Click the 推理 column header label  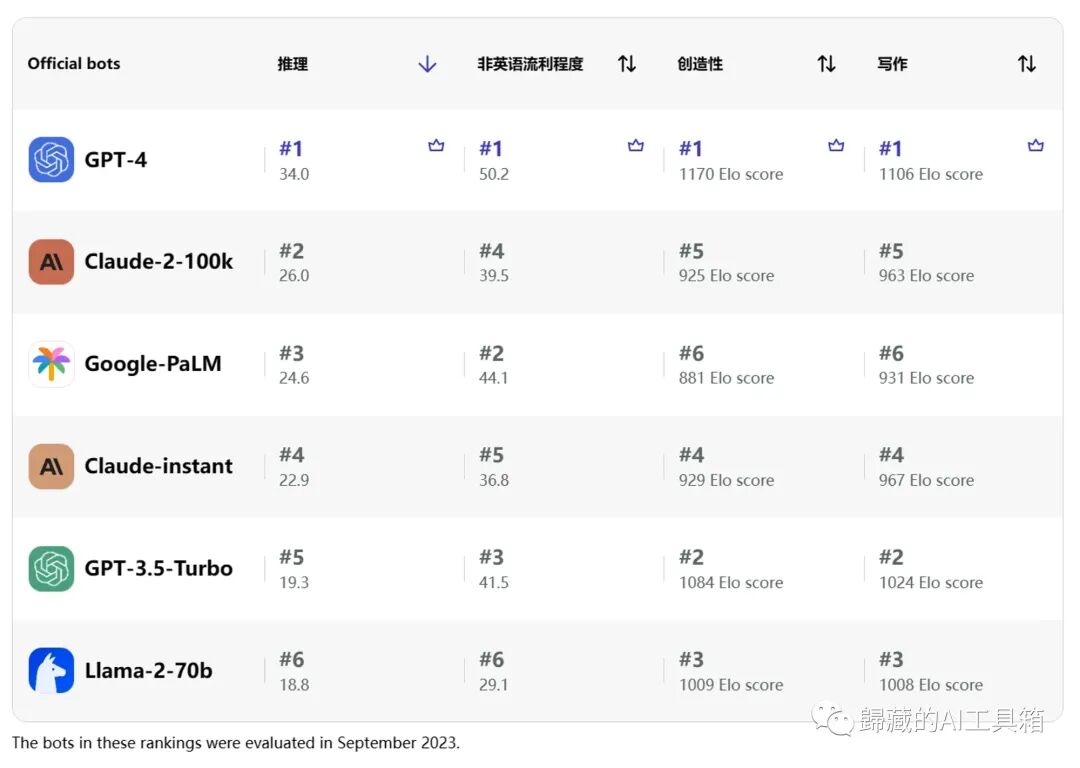[293, 64]
